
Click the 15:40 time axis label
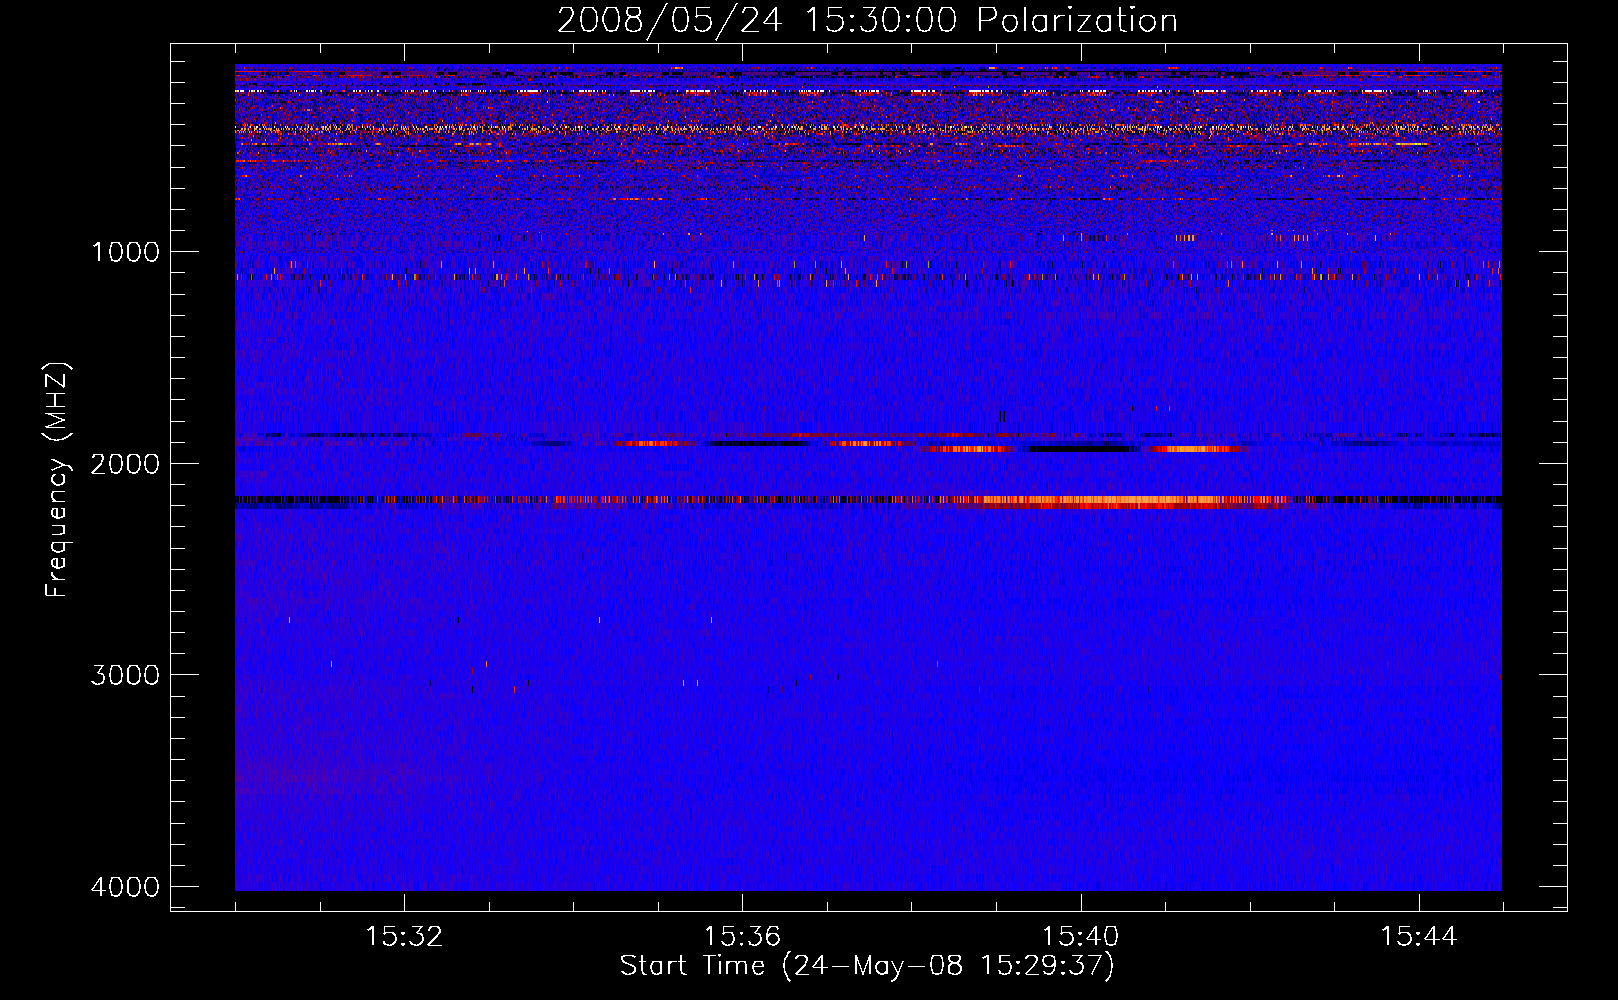point(1080,937)
